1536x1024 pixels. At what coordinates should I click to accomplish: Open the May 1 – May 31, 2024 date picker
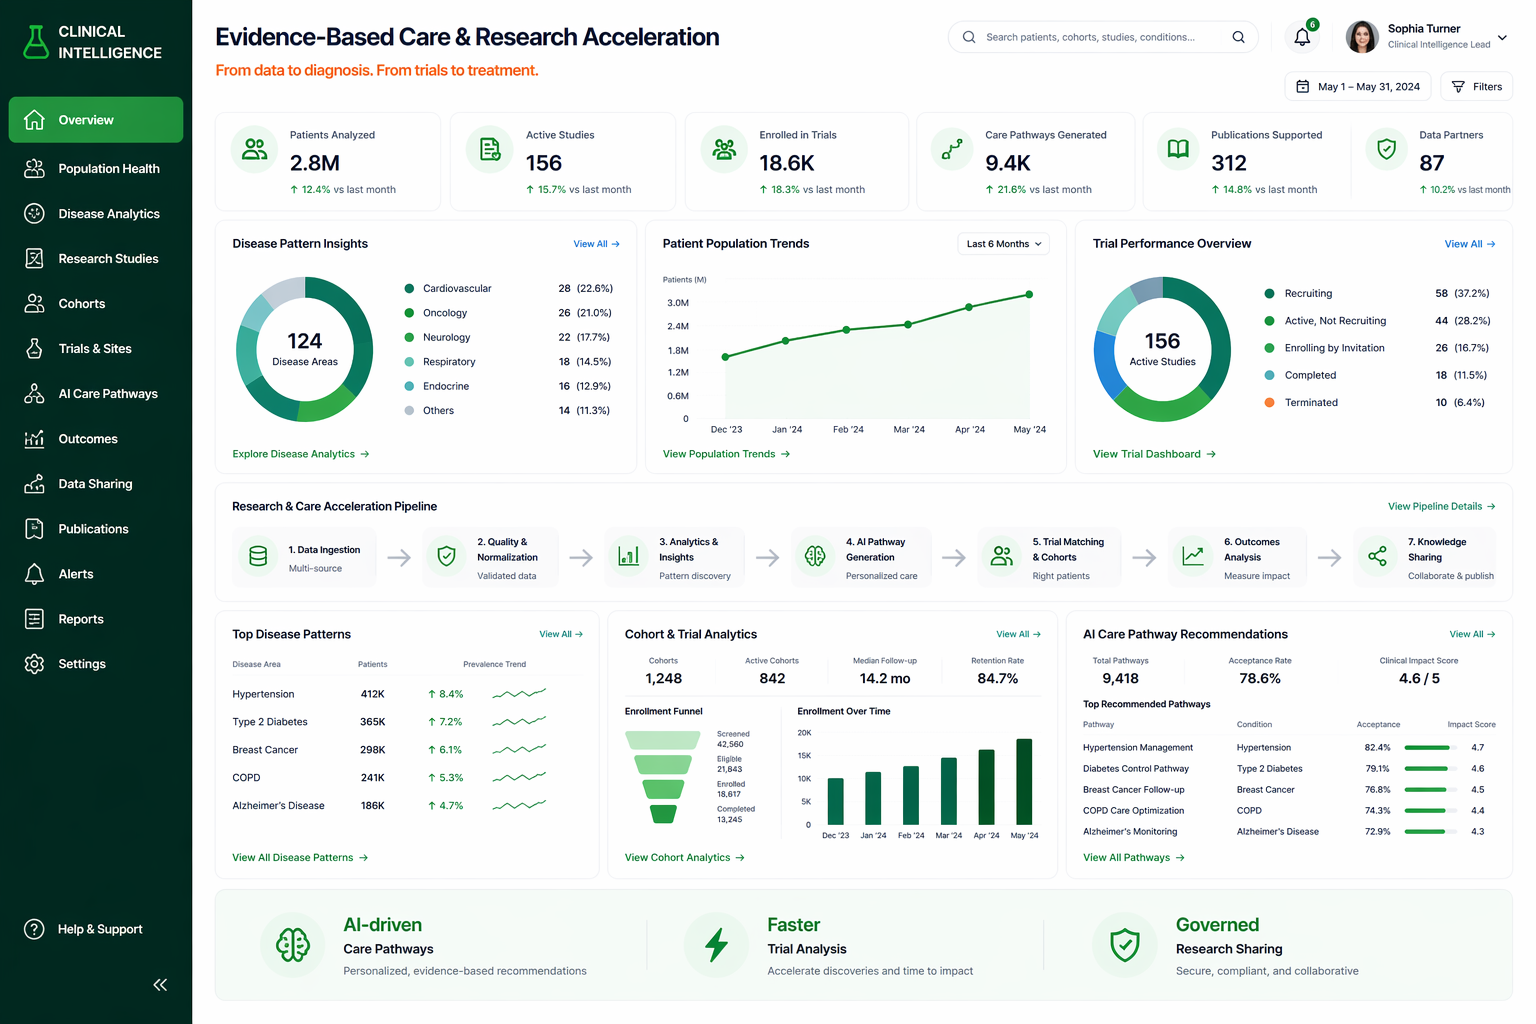pyautogui.click(x=1358, y=87)
